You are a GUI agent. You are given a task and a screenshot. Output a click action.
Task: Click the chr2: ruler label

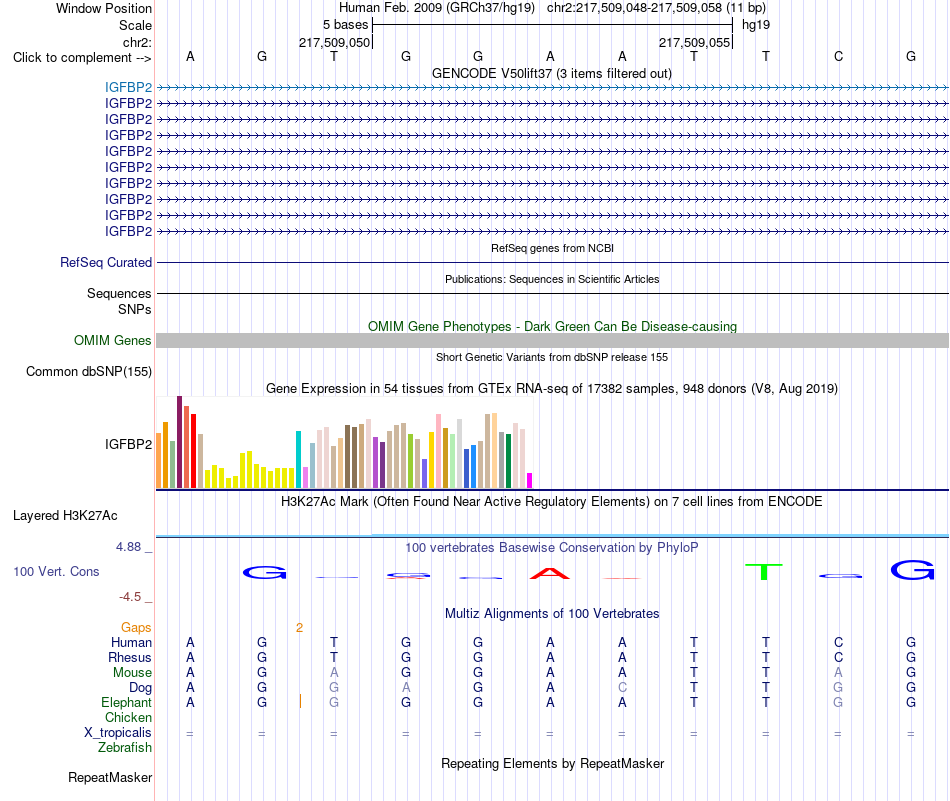[x=137, y=42]
